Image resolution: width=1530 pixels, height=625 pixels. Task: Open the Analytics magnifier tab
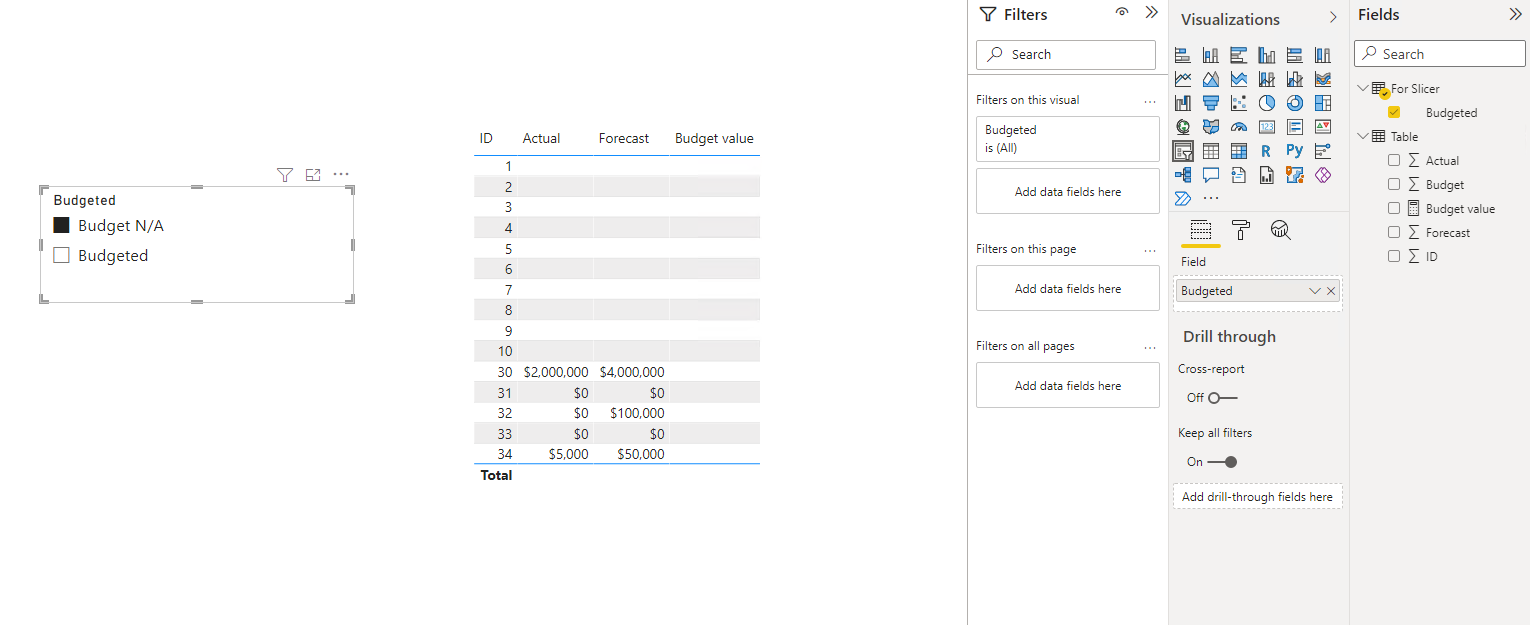click(1280, 230)
